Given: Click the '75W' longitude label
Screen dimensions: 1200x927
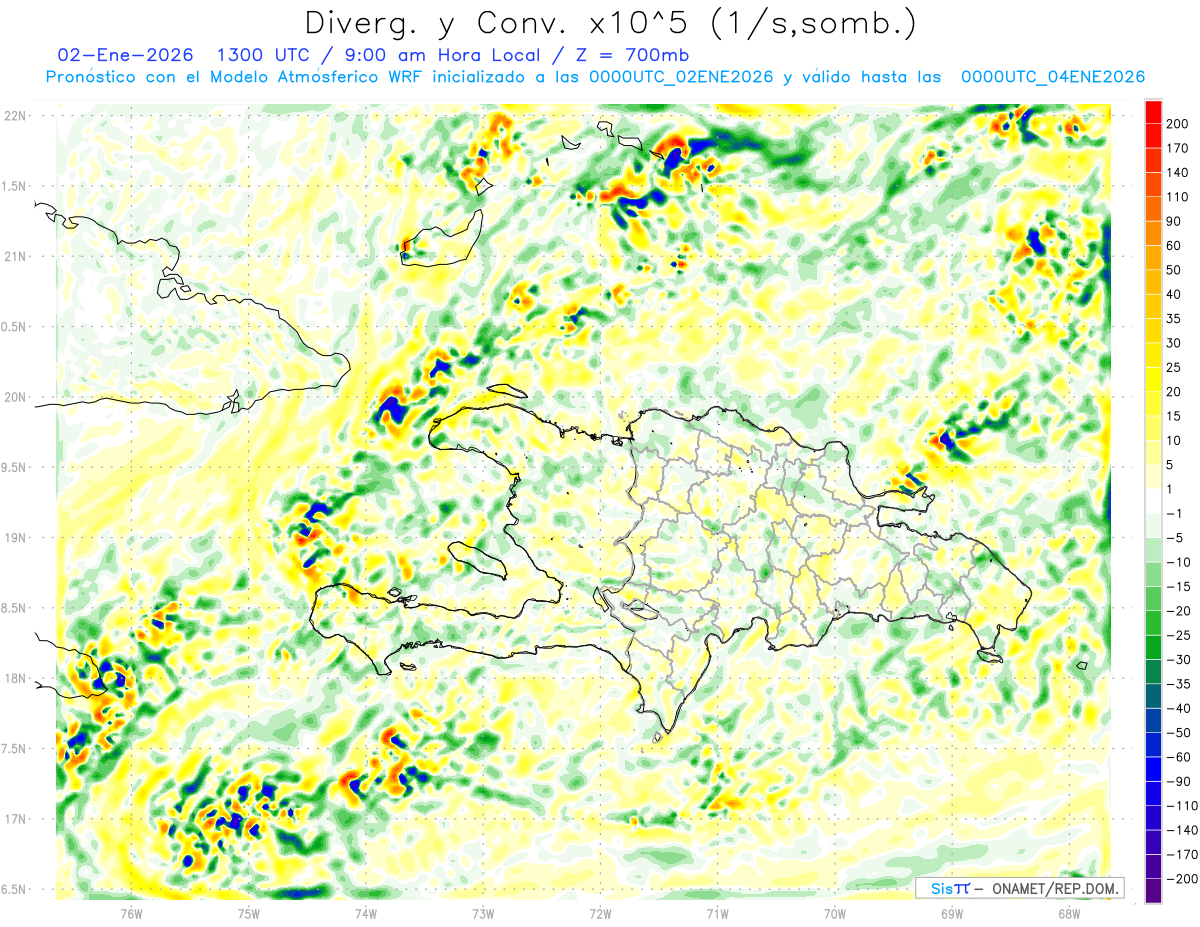Looking at the screenshot, I should [248, 913].
